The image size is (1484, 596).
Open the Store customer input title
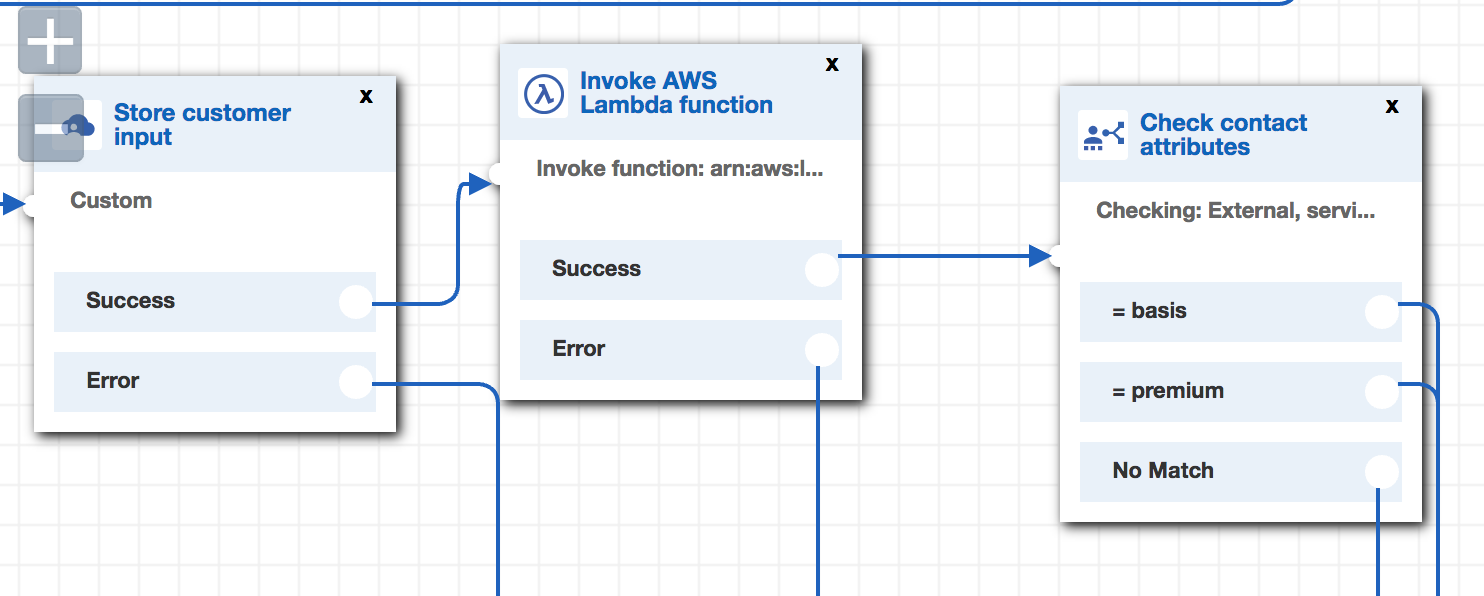[202, 125]
